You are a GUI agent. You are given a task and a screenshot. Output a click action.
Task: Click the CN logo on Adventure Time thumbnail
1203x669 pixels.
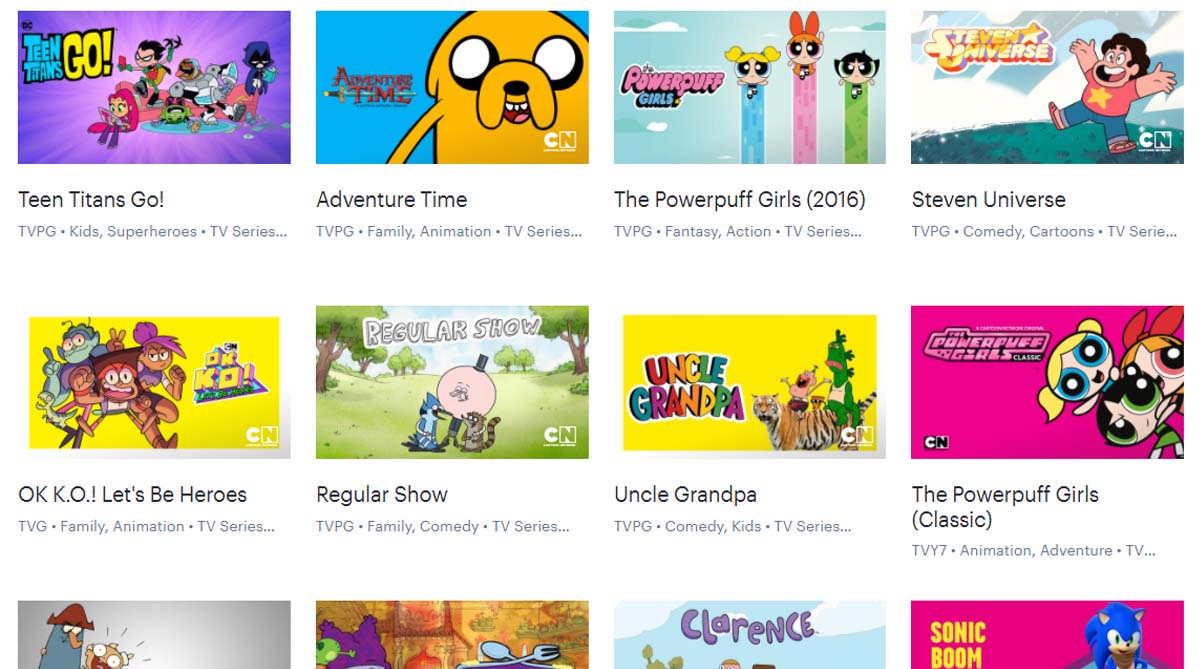(x=560, y=140)
